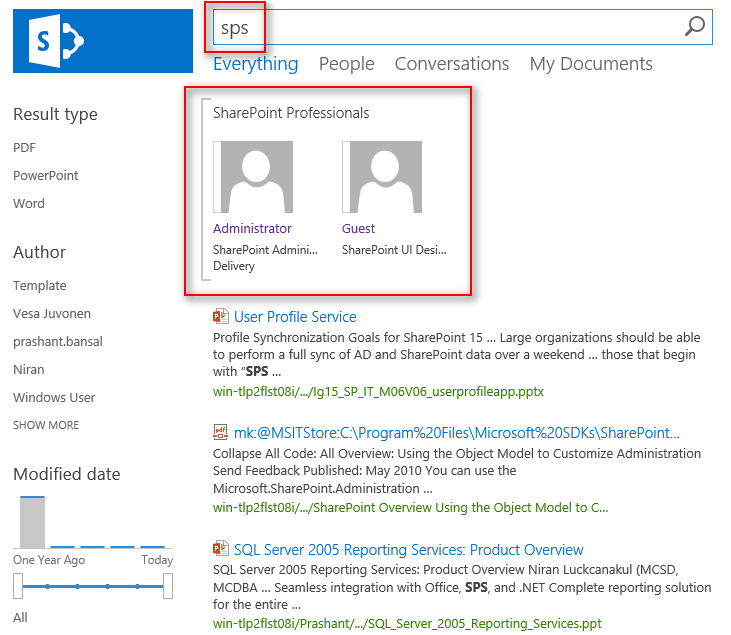Click the SharePoint UI Desi... job title text
The image size is (731, 635).
point(394,250)
